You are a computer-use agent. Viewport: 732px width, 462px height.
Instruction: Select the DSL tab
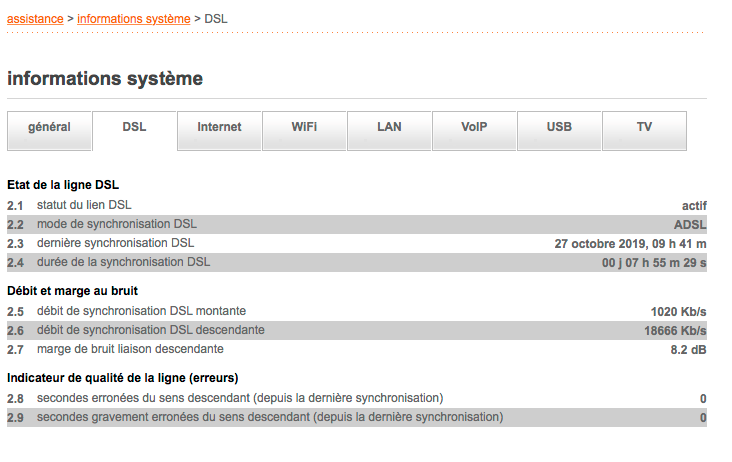[x=134, y=128]
